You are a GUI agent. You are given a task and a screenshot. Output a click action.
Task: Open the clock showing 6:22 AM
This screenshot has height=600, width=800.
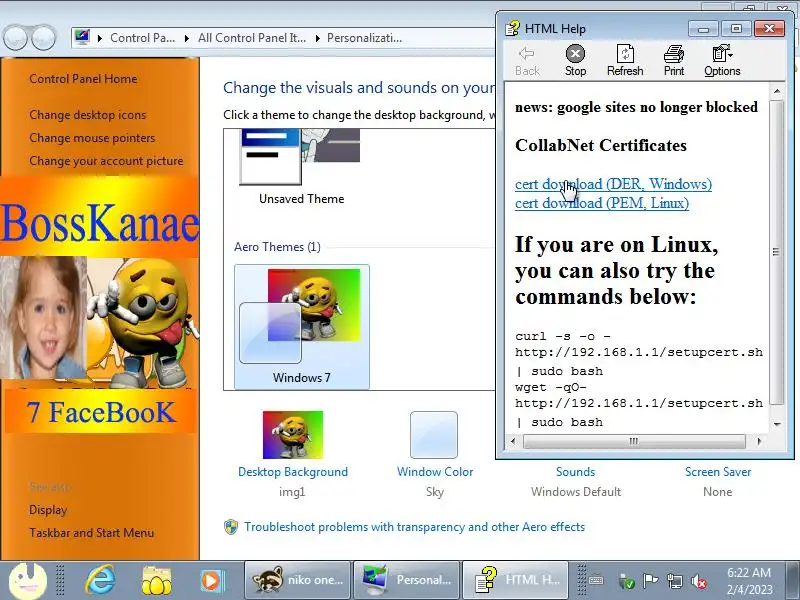(x=749, y=581)
